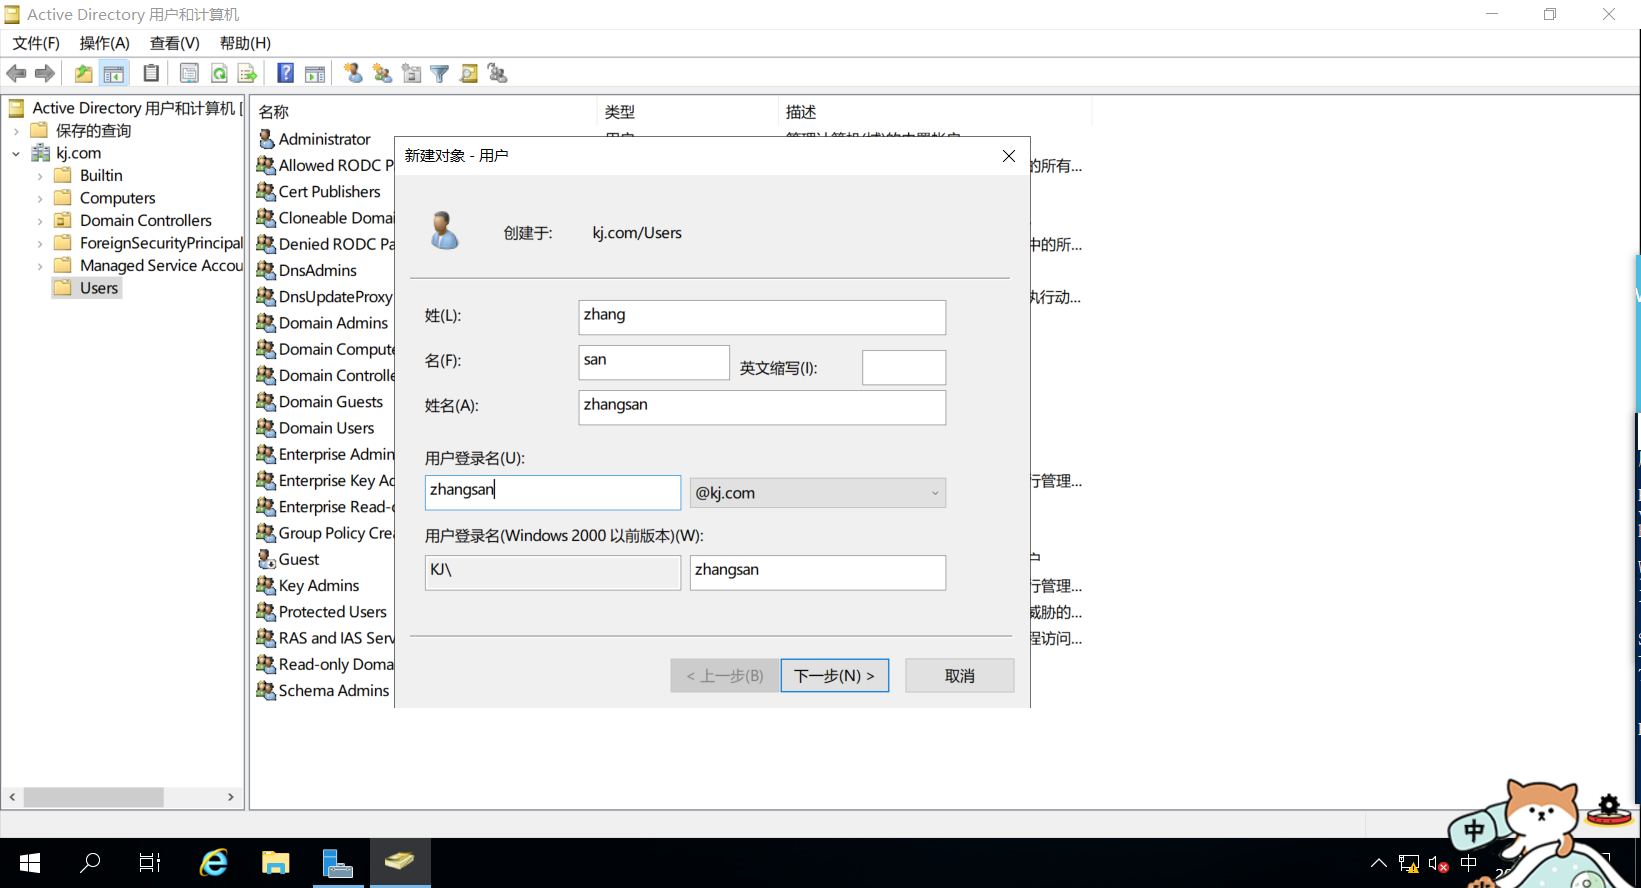Screen dimensions: 1641x888
Task: Open the Windows Start menu
Action: tap(29, 862)
